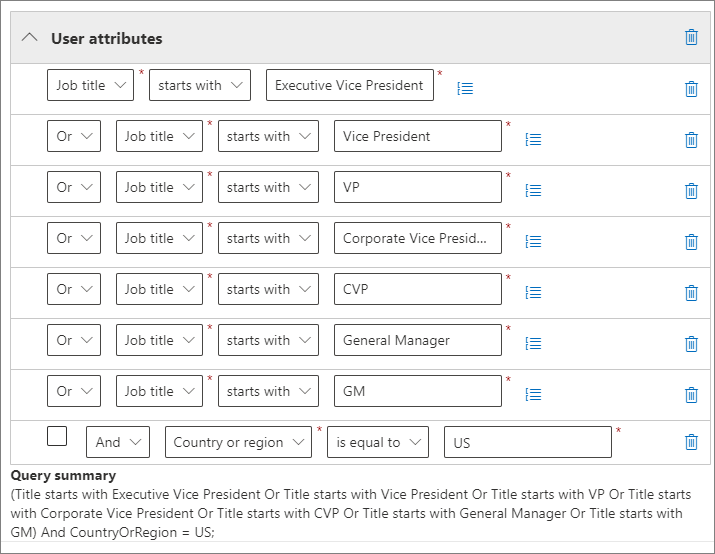Open the first Job title dropdown
This screenshot has width=715, height=554.
click(x=90, y=85)
